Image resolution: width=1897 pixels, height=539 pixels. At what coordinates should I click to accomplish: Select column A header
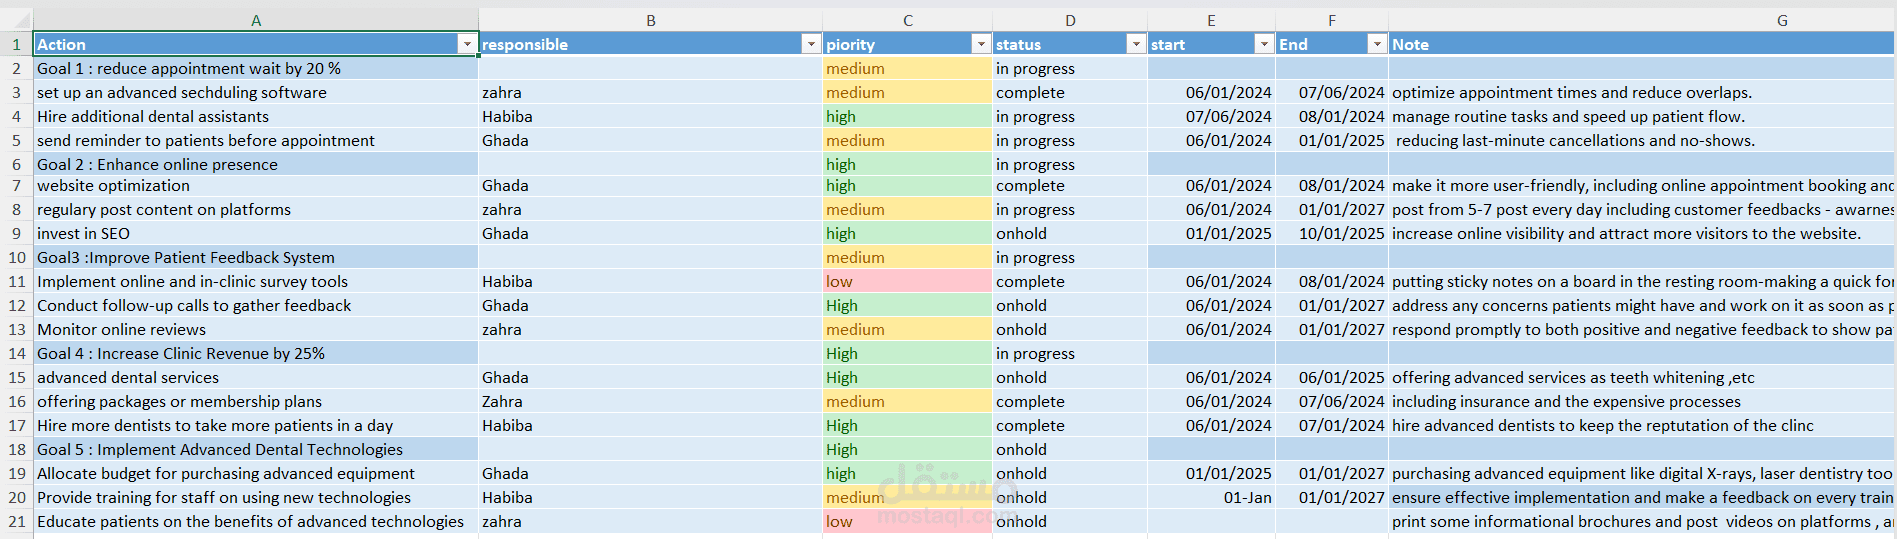click(256, 20)
